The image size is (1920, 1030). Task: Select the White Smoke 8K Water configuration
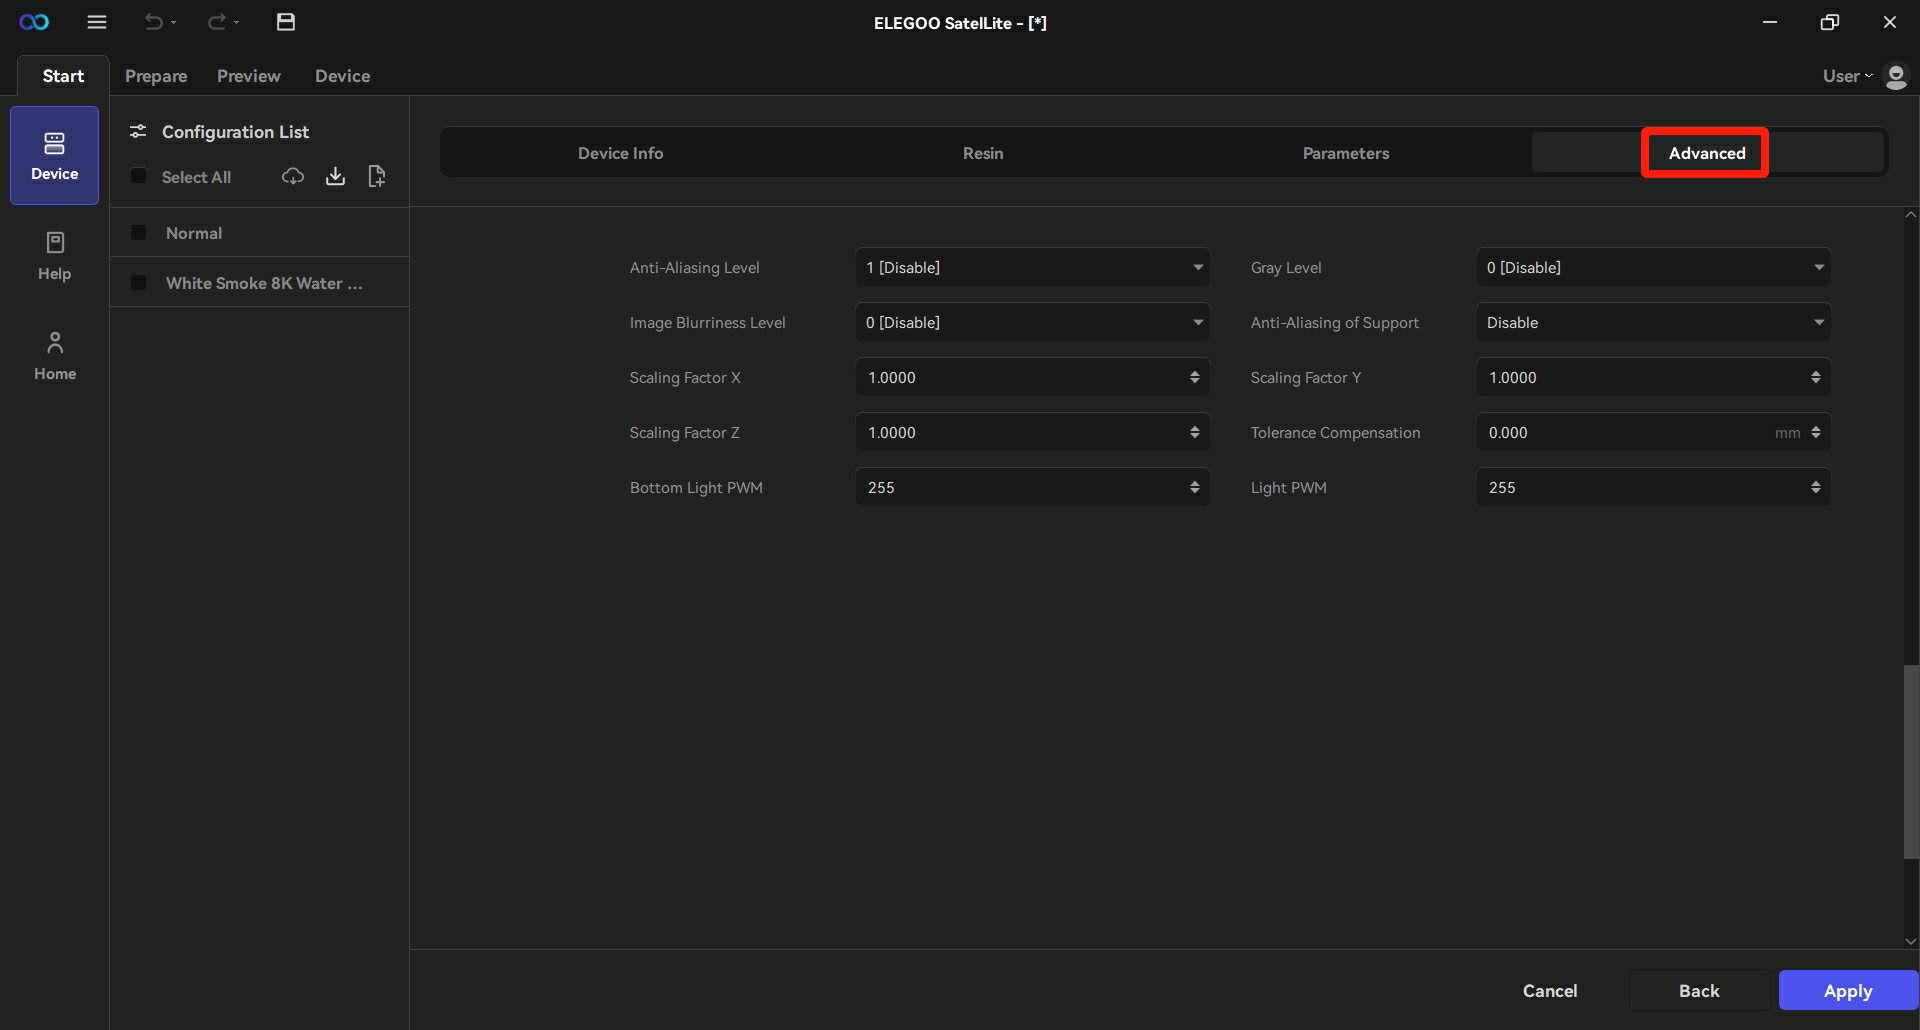tap(260, 283)
